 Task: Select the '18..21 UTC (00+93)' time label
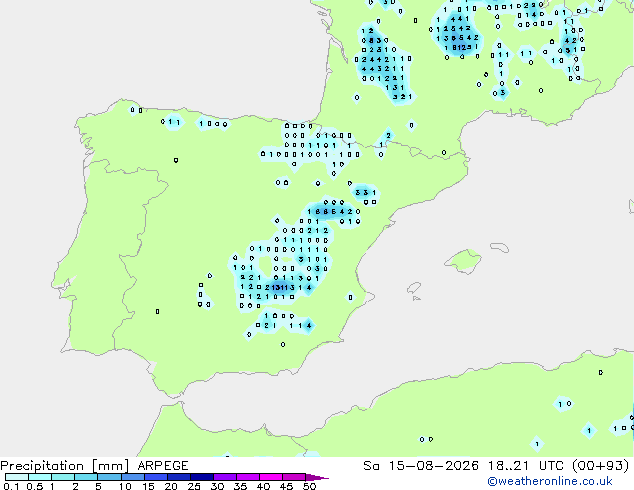point(558,466)
